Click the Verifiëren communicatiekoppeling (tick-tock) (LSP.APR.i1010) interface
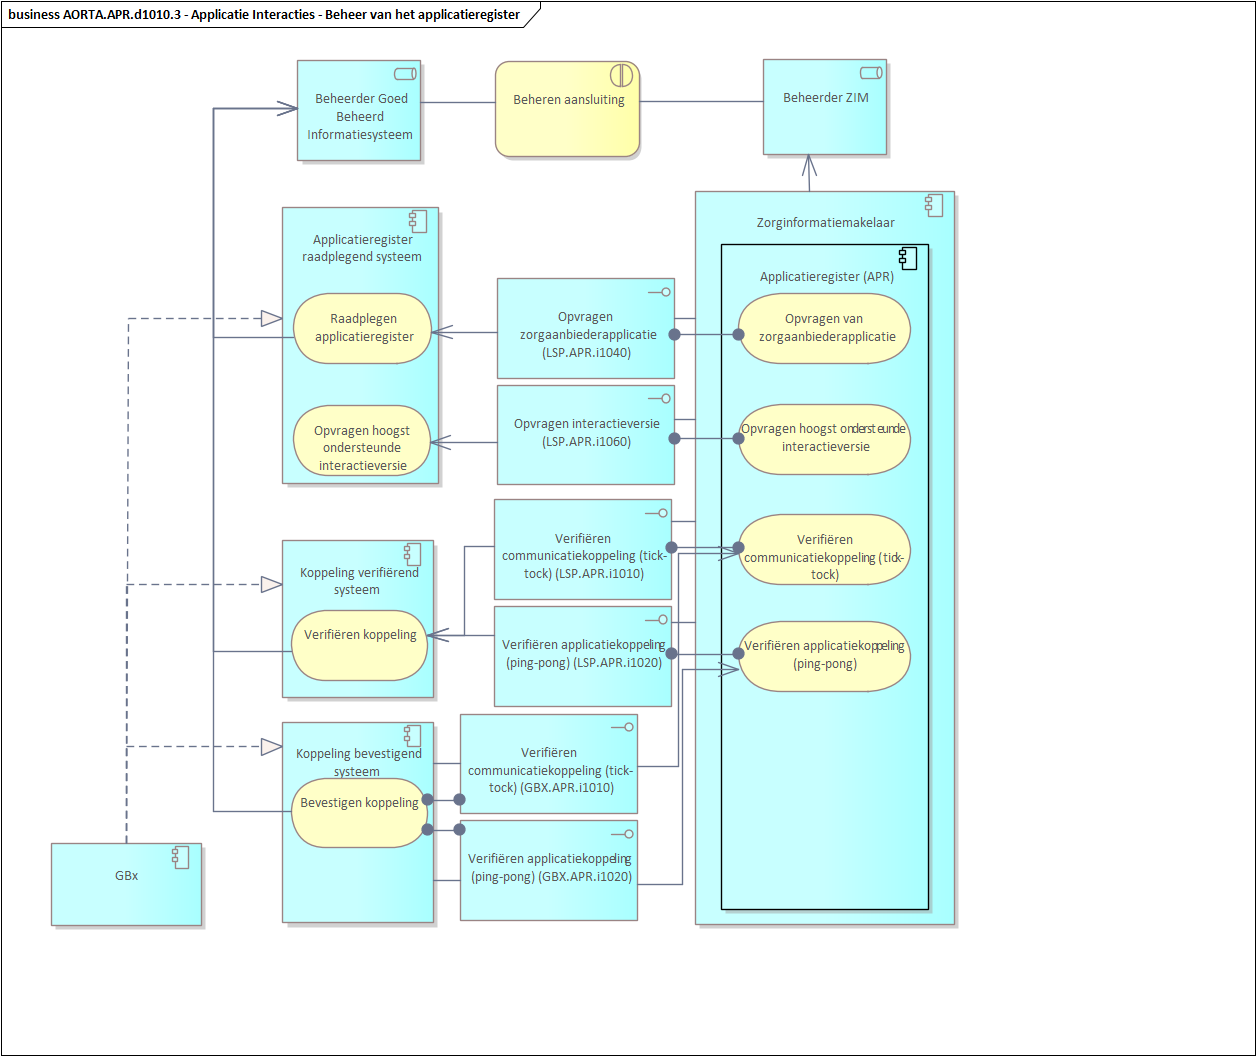 (x=582, y=555)
